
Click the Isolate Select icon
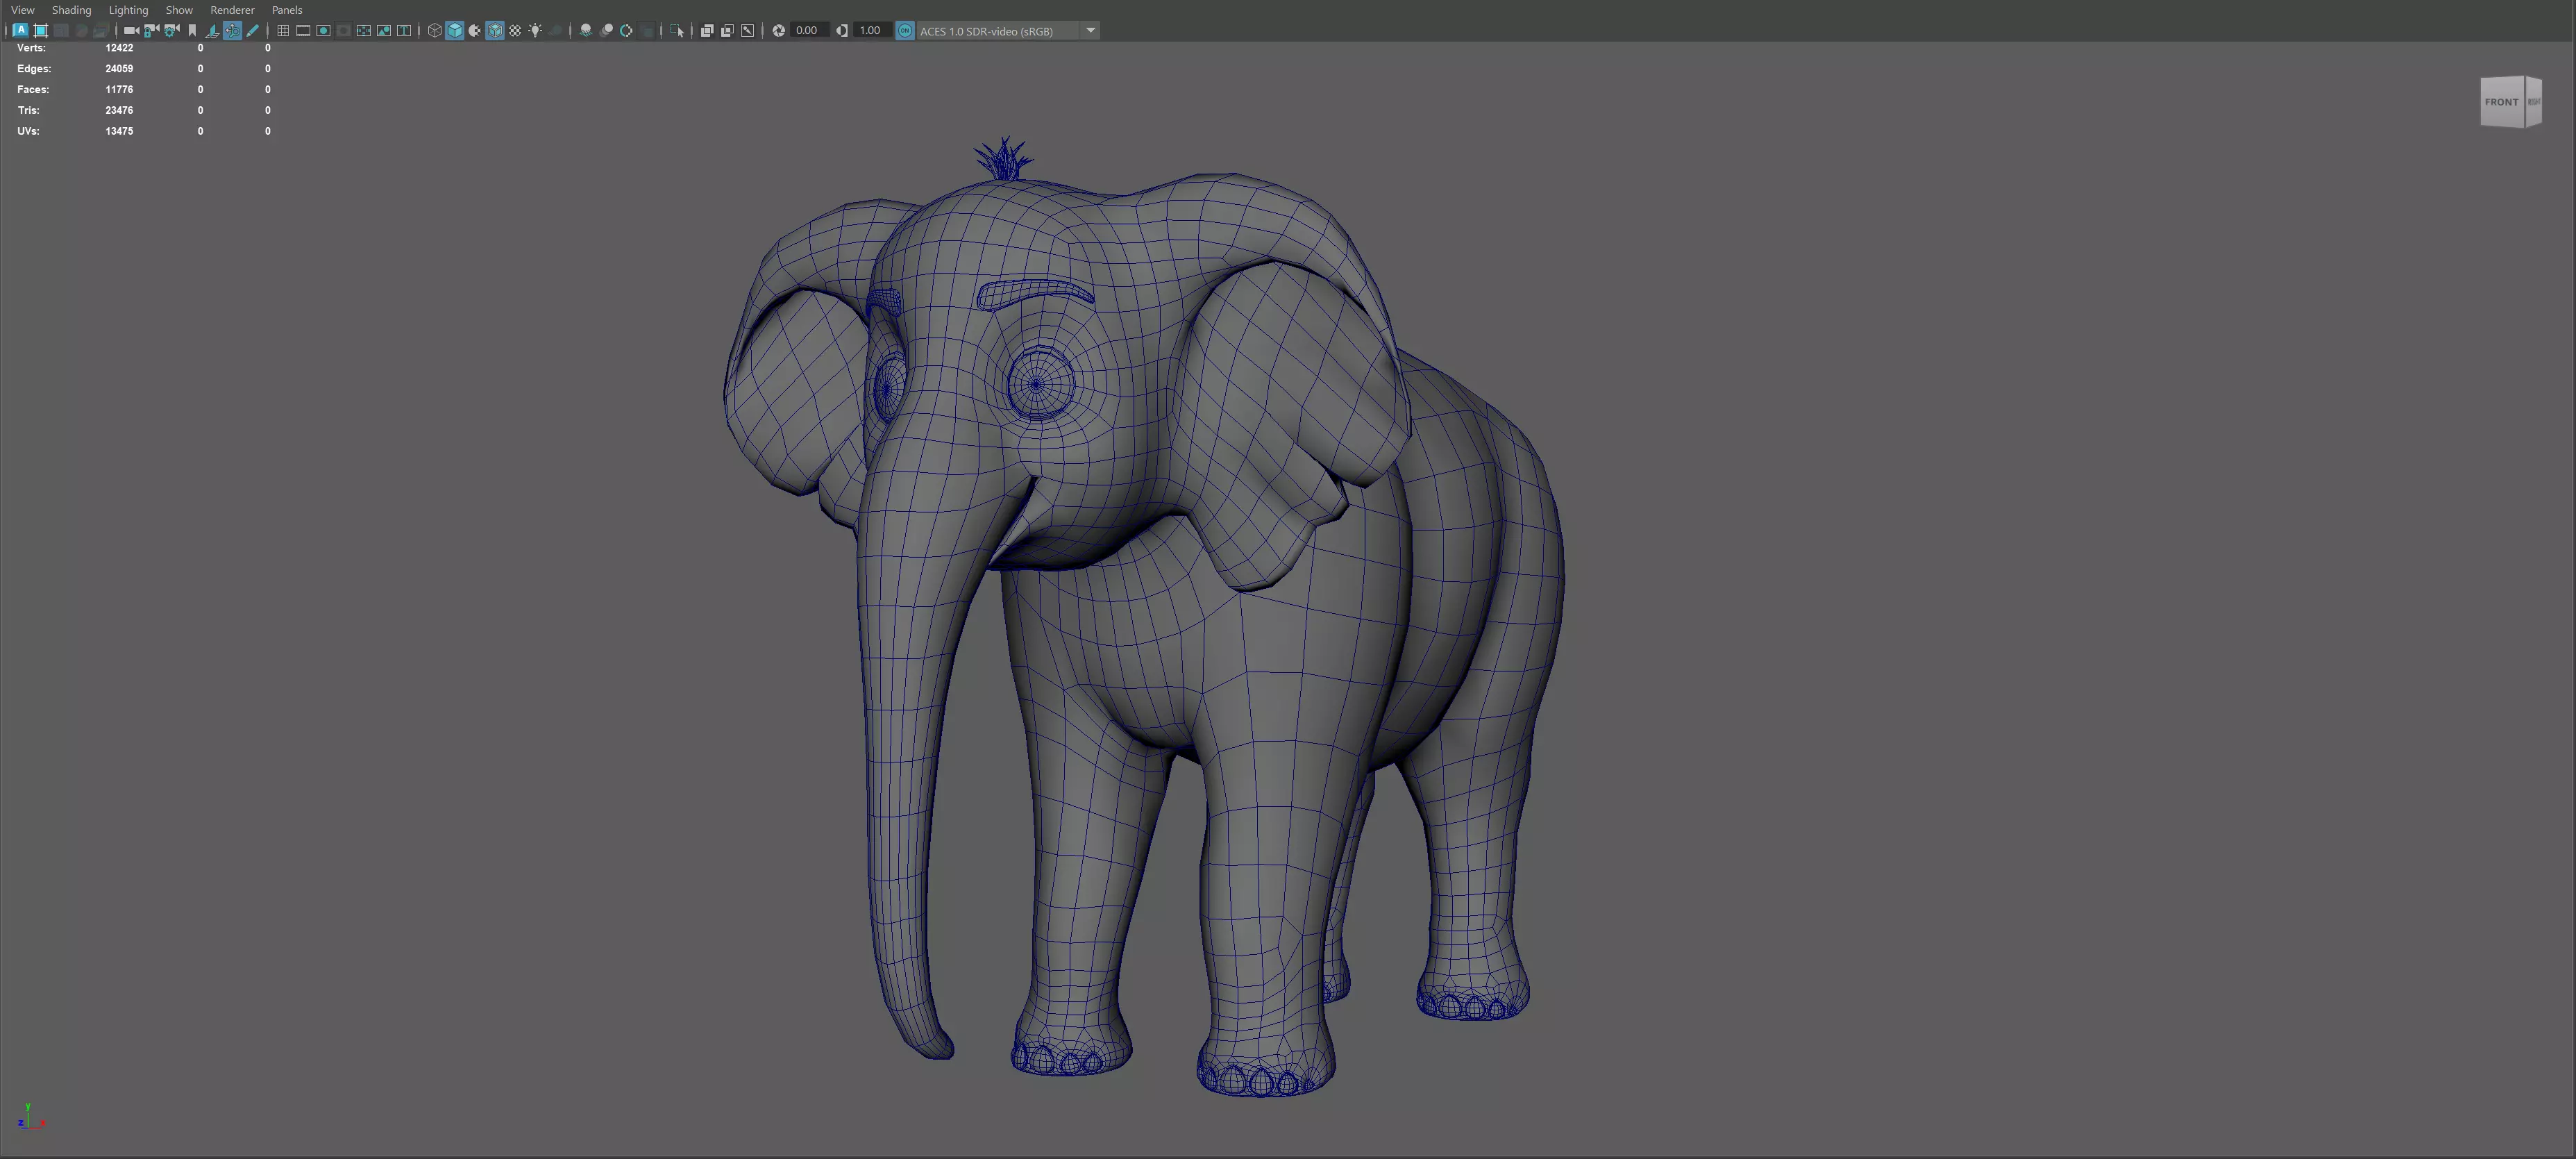pos(677,31)
